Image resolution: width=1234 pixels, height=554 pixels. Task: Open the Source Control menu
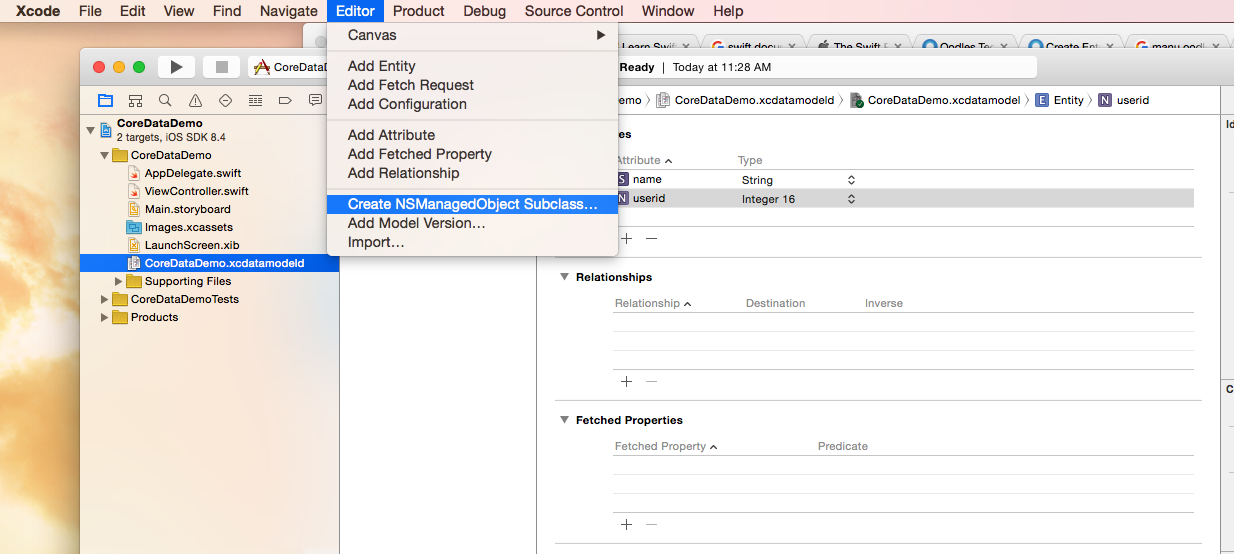pyautogui.click(x=574, y=11)
